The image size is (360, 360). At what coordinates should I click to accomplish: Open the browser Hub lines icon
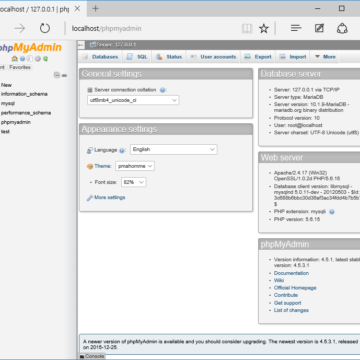[296, 28]
